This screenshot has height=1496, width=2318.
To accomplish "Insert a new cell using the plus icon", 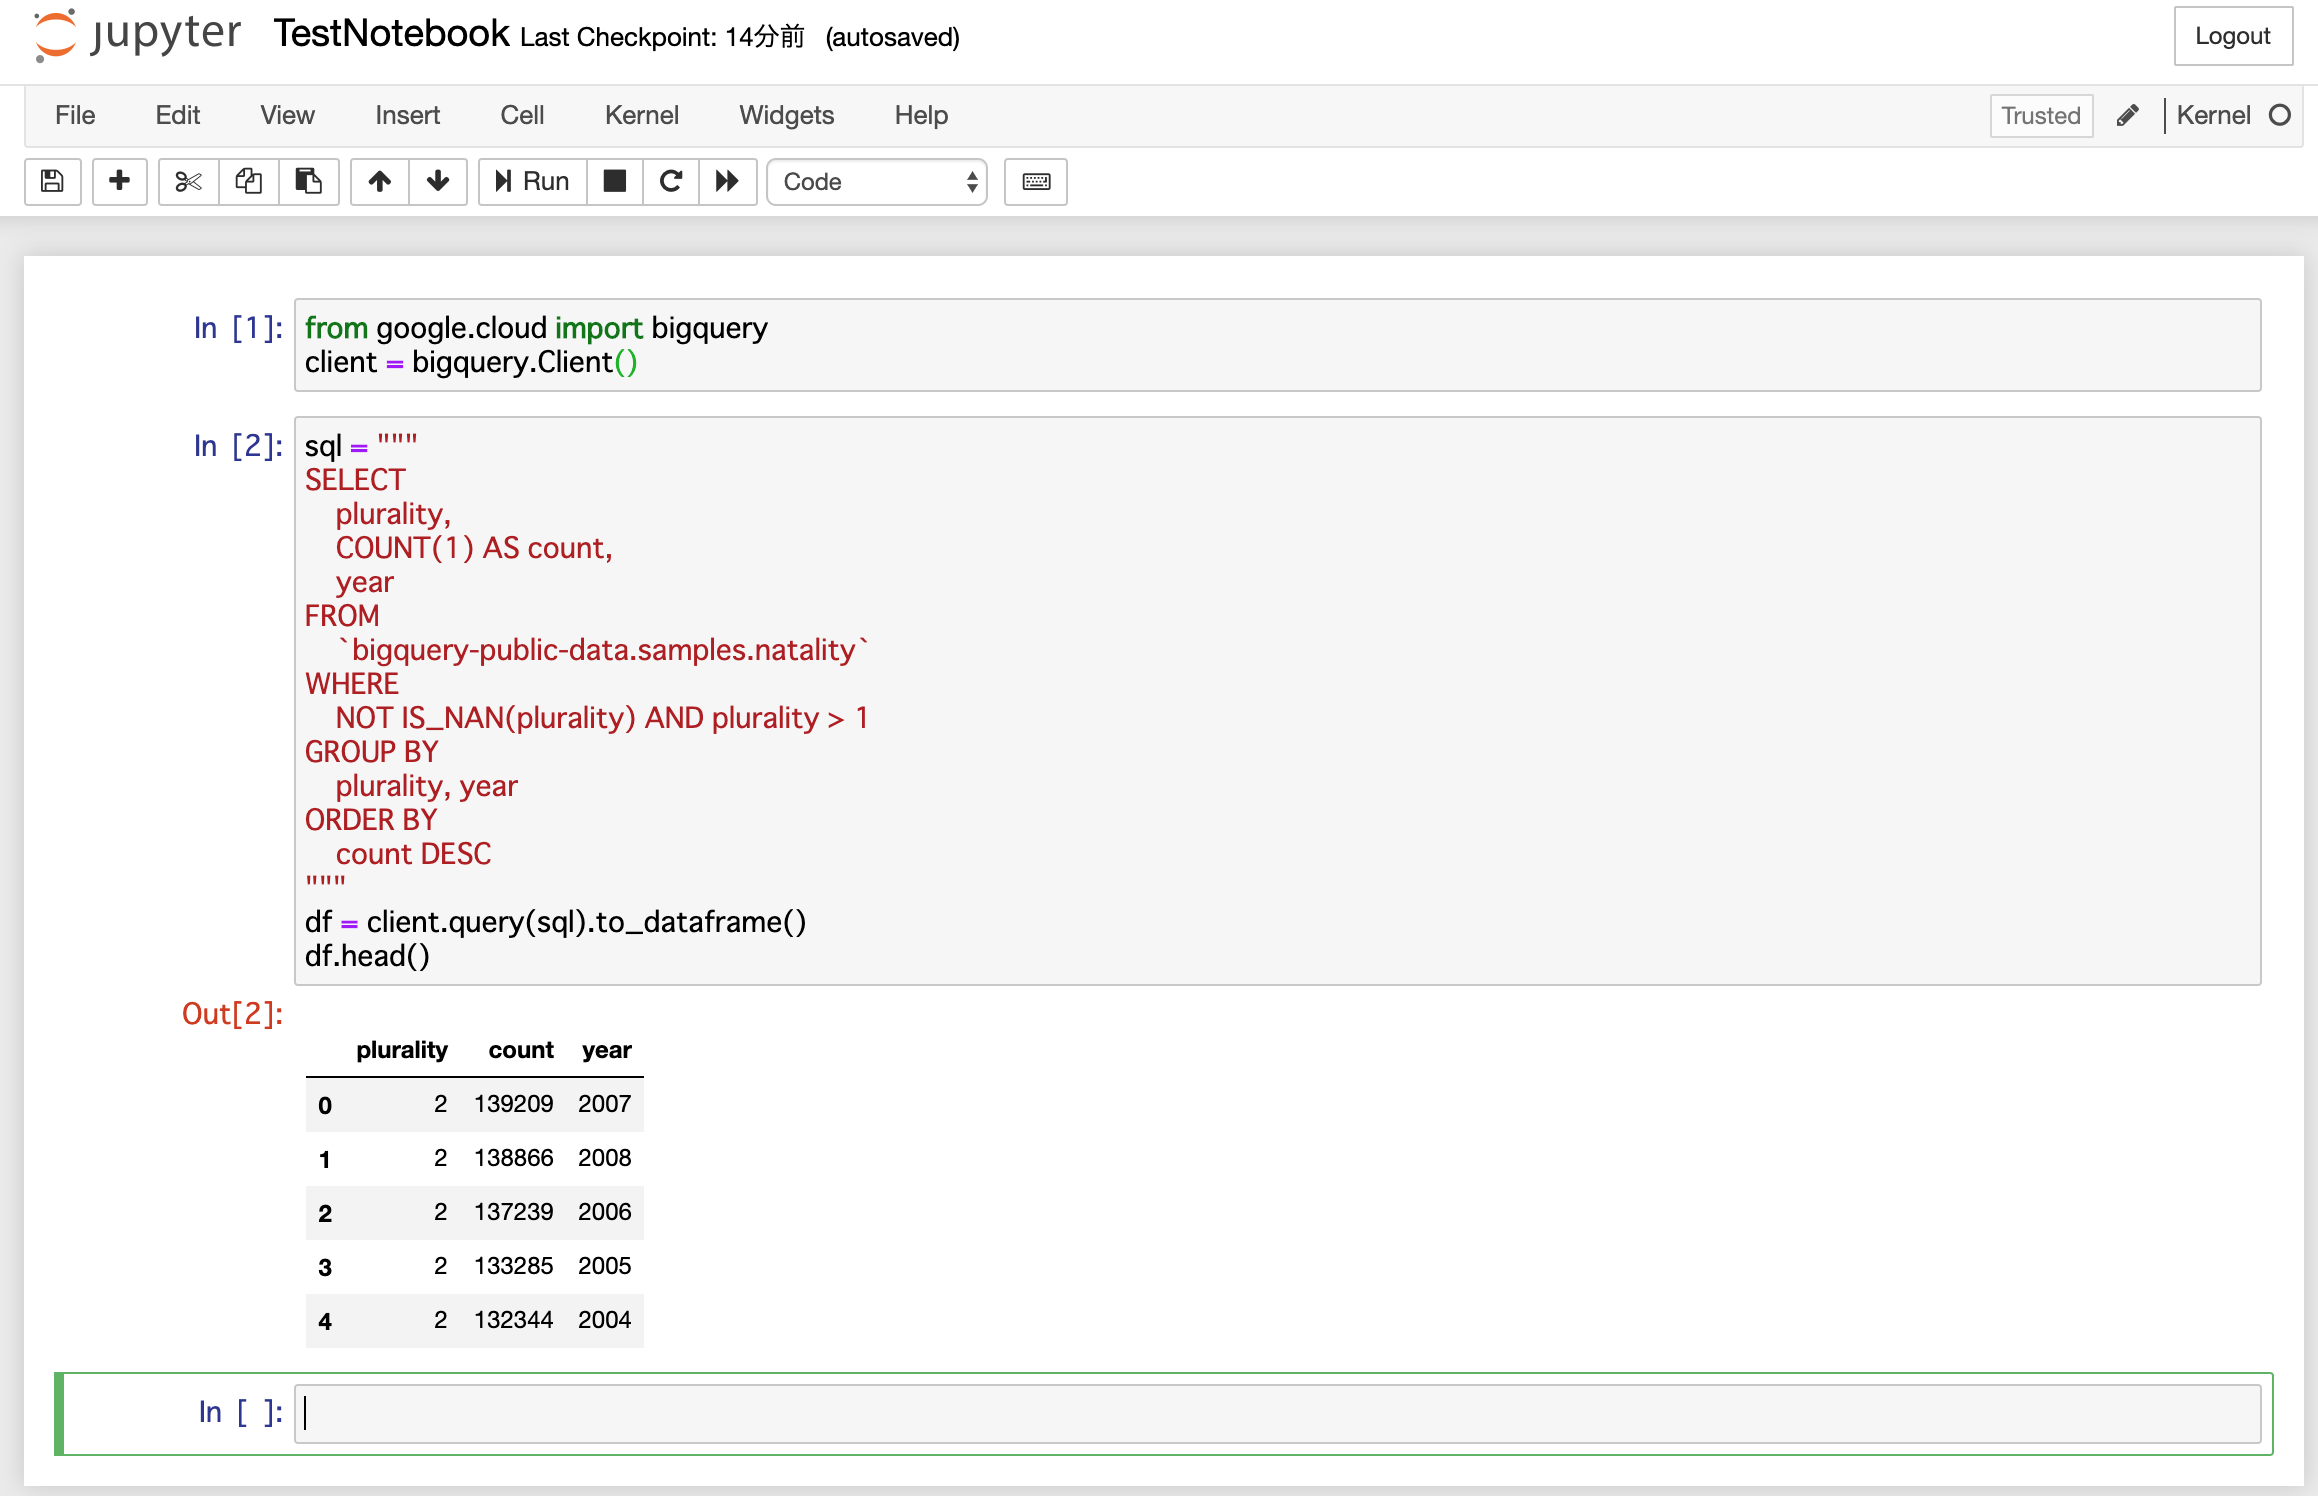I will point(119,182).
